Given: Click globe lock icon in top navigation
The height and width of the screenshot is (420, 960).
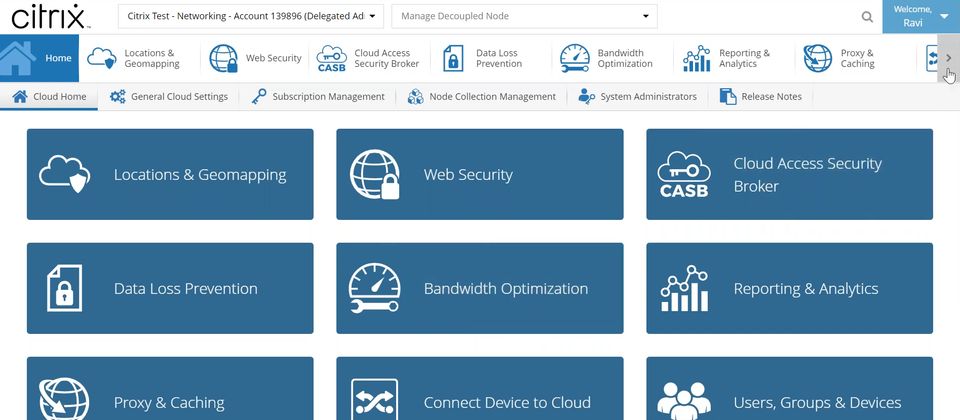Looking at the screenshot, I should 223,58.
